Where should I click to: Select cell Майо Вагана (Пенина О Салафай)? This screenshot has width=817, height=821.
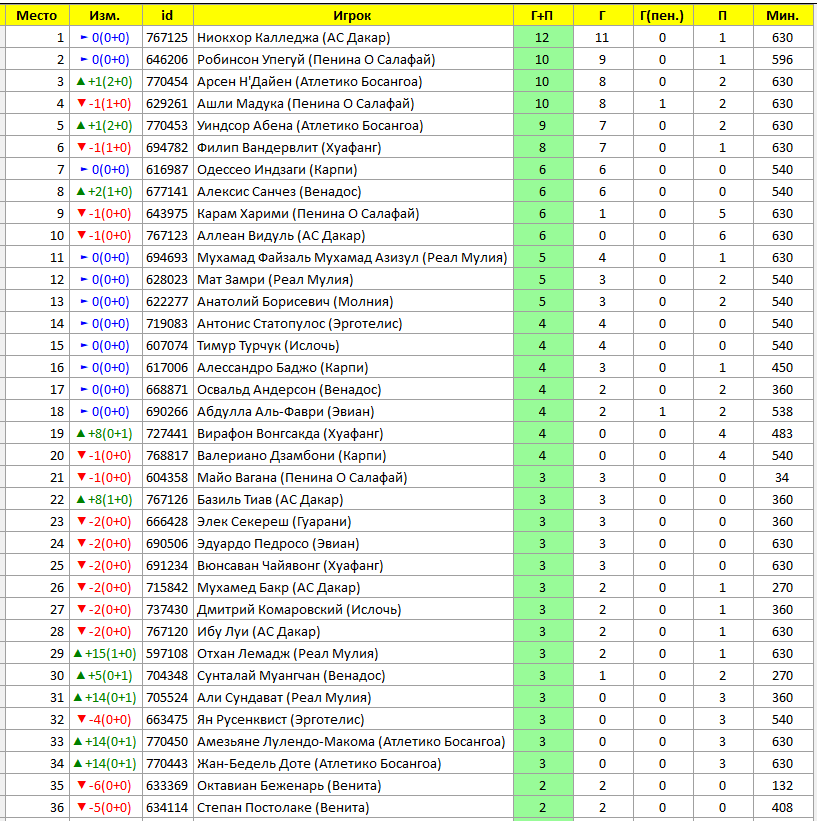click(353, 478)
